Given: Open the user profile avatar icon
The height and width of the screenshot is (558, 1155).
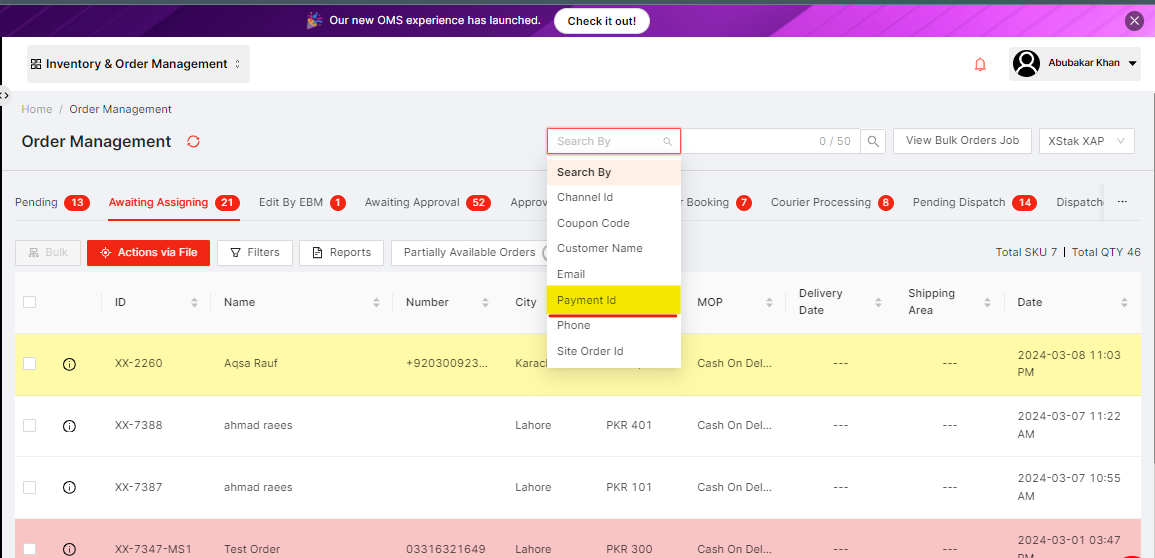Looking at the screenshot, I should [1026, 63].
